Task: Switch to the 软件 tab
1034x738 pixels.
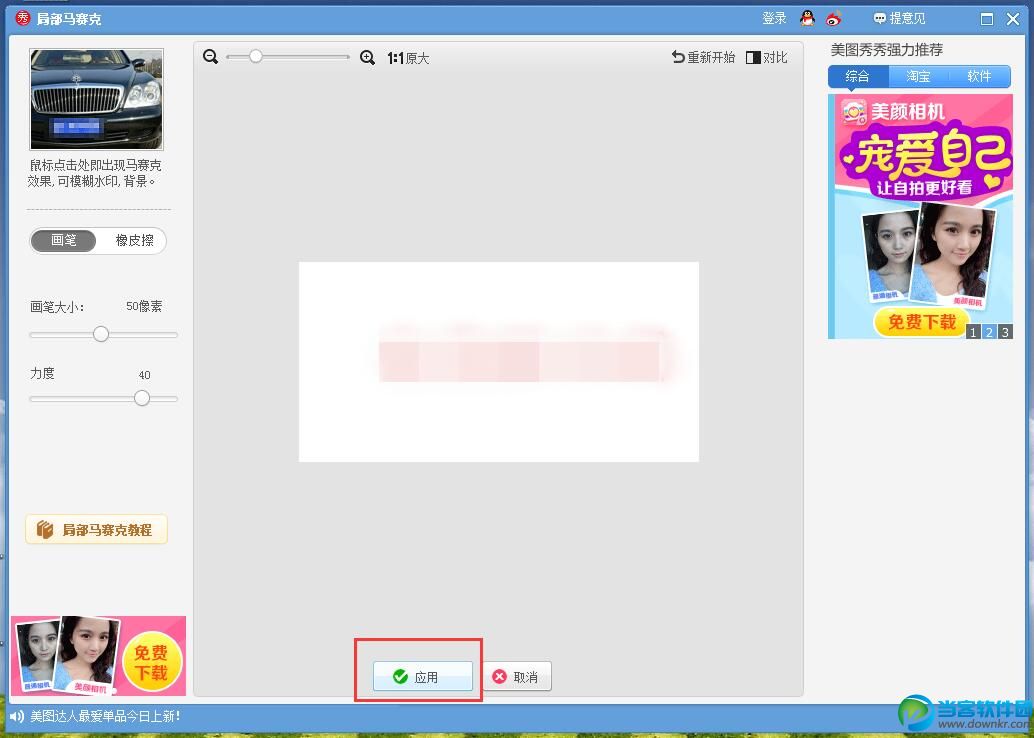Action: click(x=979, y=76)
